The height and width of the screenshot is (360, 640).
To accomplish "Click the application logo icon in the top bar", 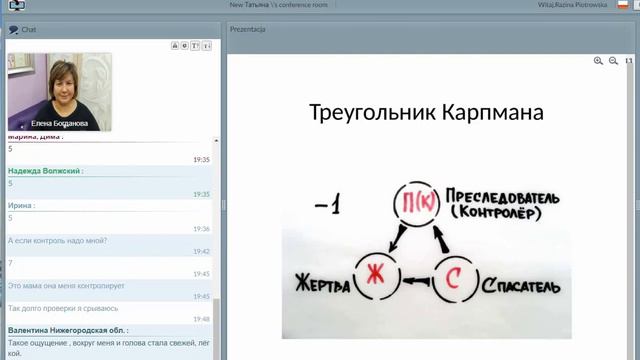I will [17, 5].
